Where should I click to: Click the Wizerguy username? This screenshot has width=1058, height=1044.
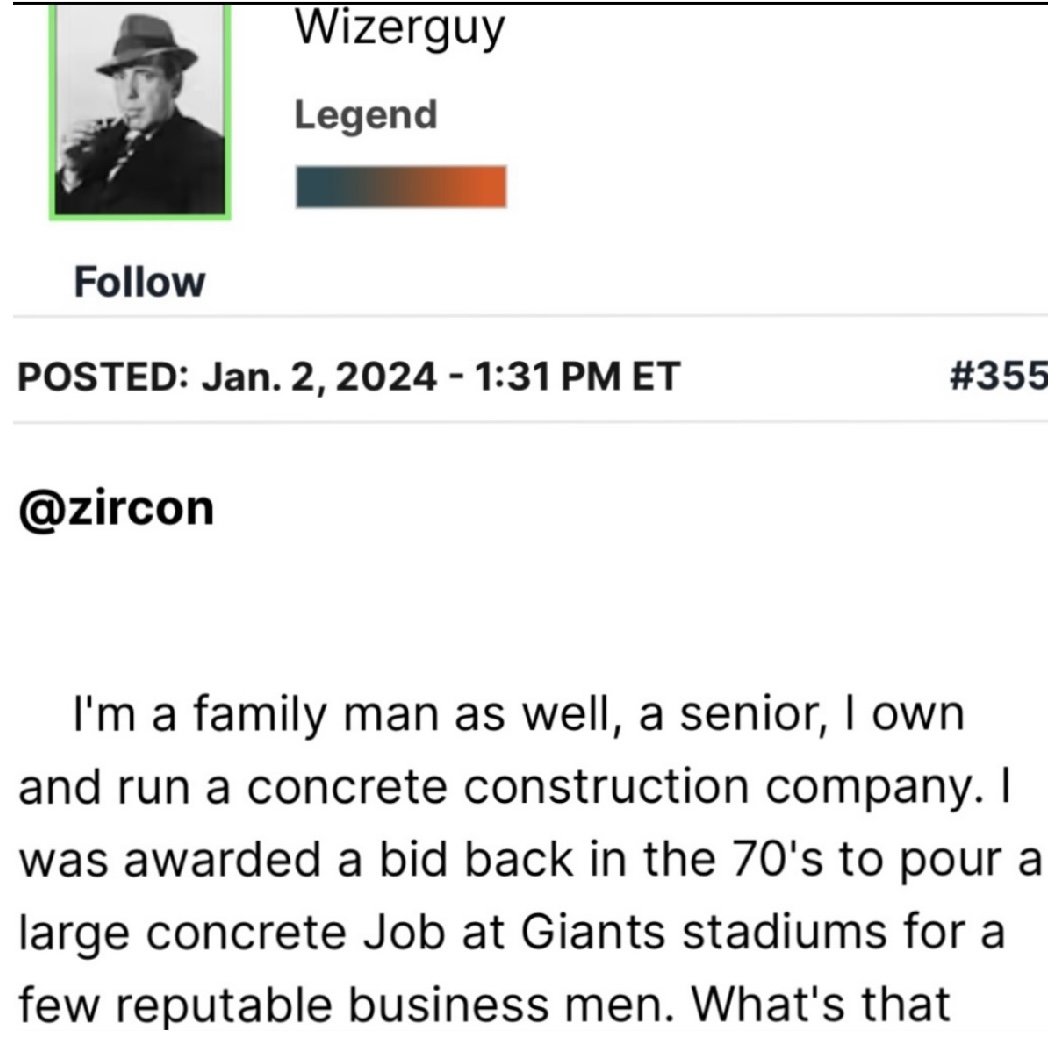click(x=399, y=31)
